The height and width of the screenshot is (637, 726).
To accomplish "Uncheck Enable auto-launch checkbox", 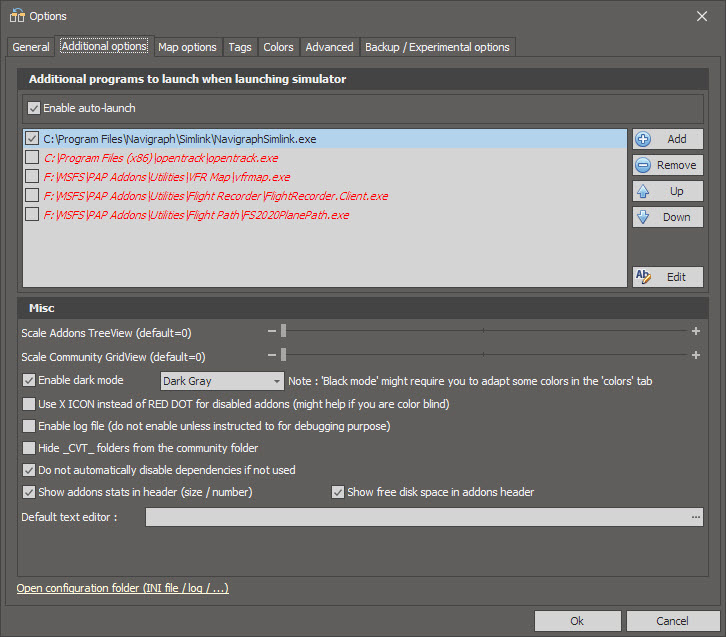I will click(x=34, y=108).
